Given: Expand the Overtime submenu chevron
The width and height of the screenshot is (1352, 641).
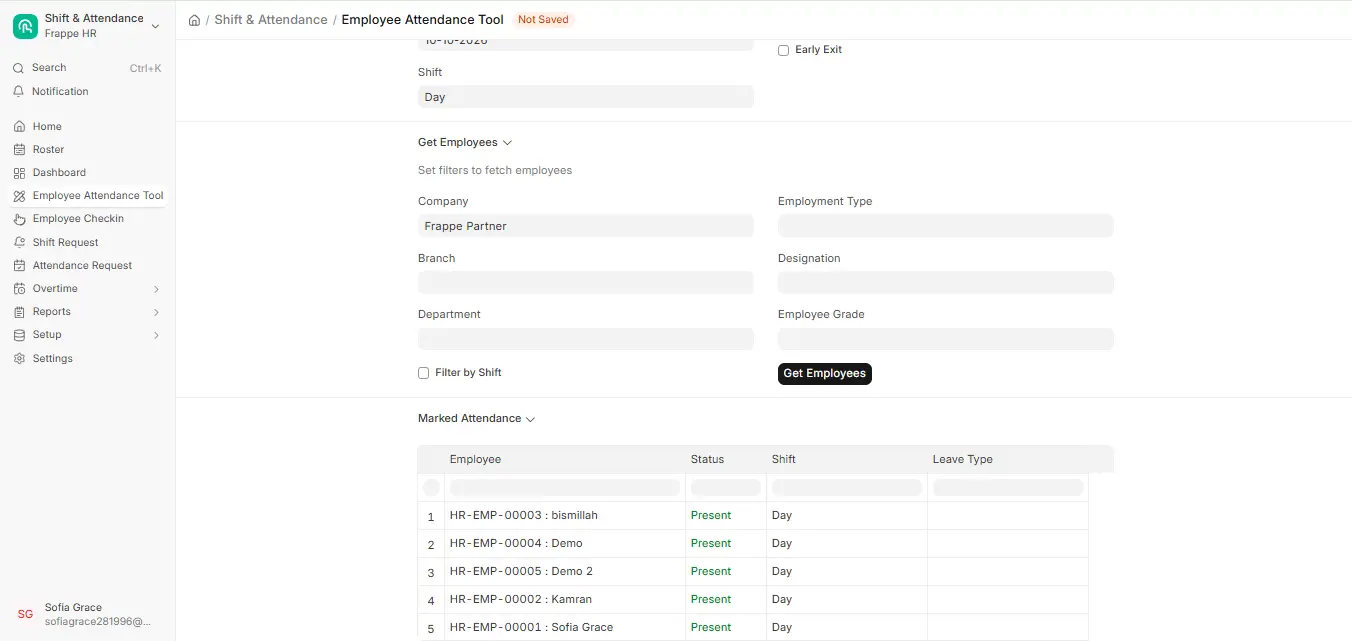Looking at the screenshot, I should click(156, 289).
